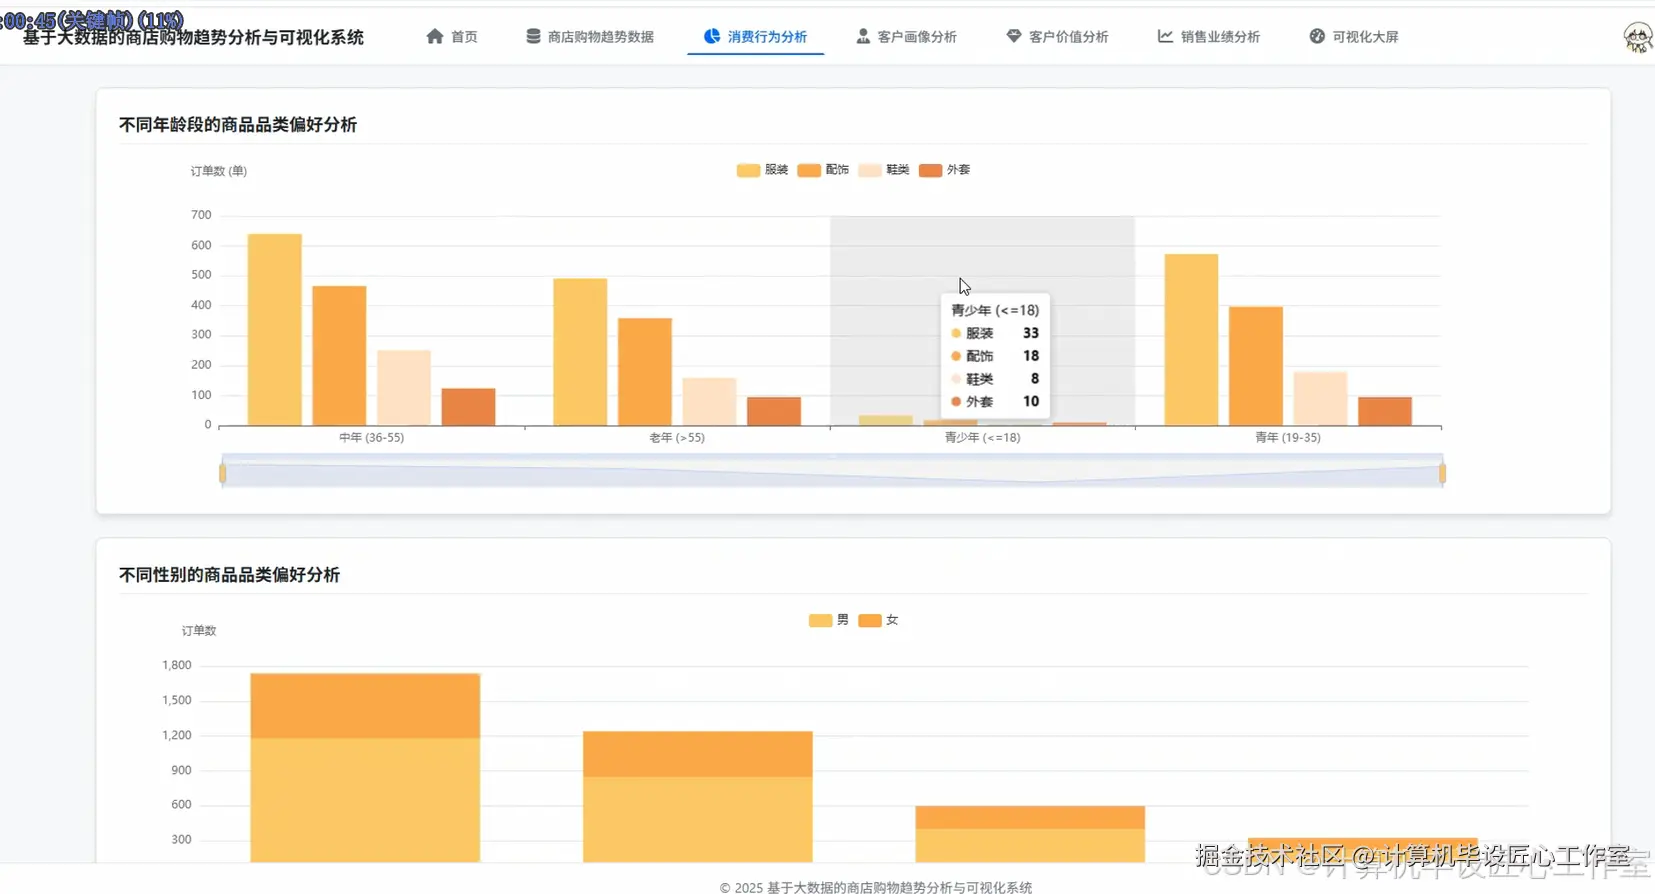Open the 可视化大屏 tab
Screen dimensions: 1655x894
[1354, 36]
